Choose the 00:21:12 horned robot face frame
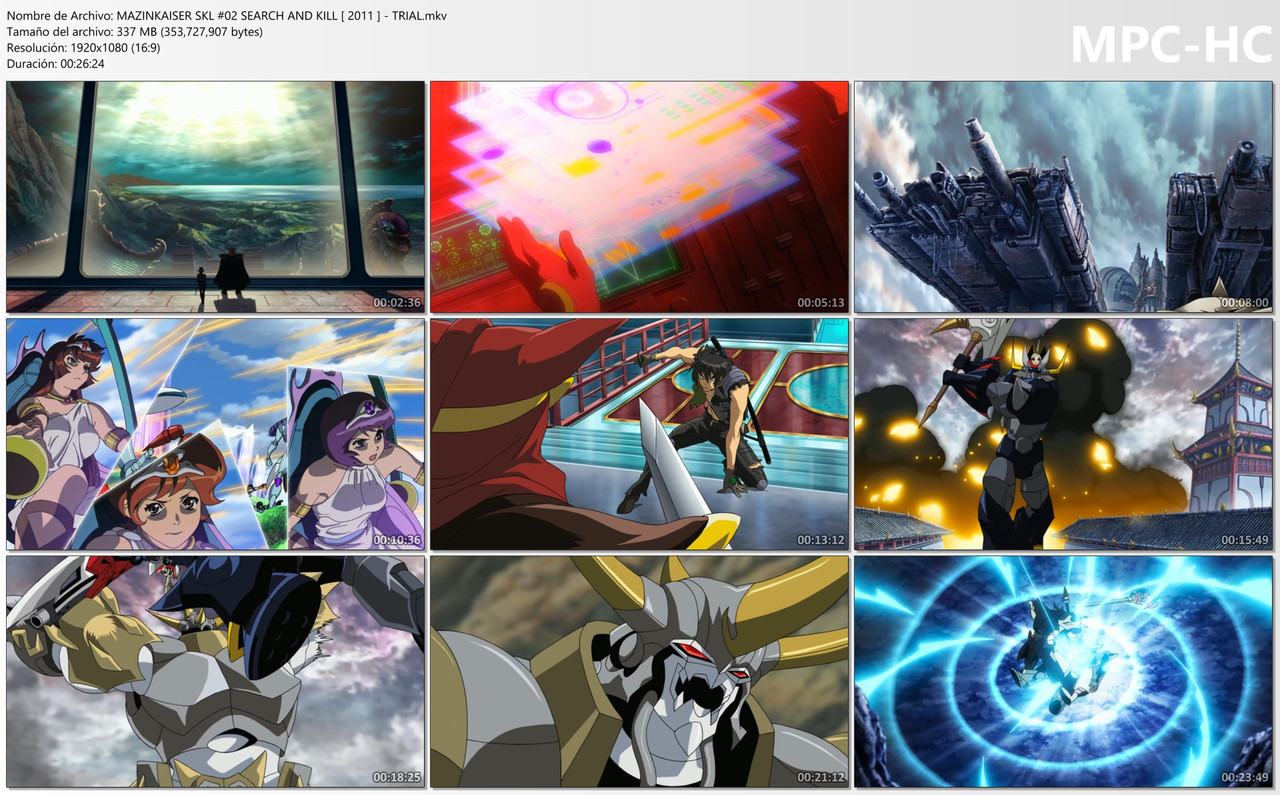The image size is (1280, 795). [x=639, y=672]
